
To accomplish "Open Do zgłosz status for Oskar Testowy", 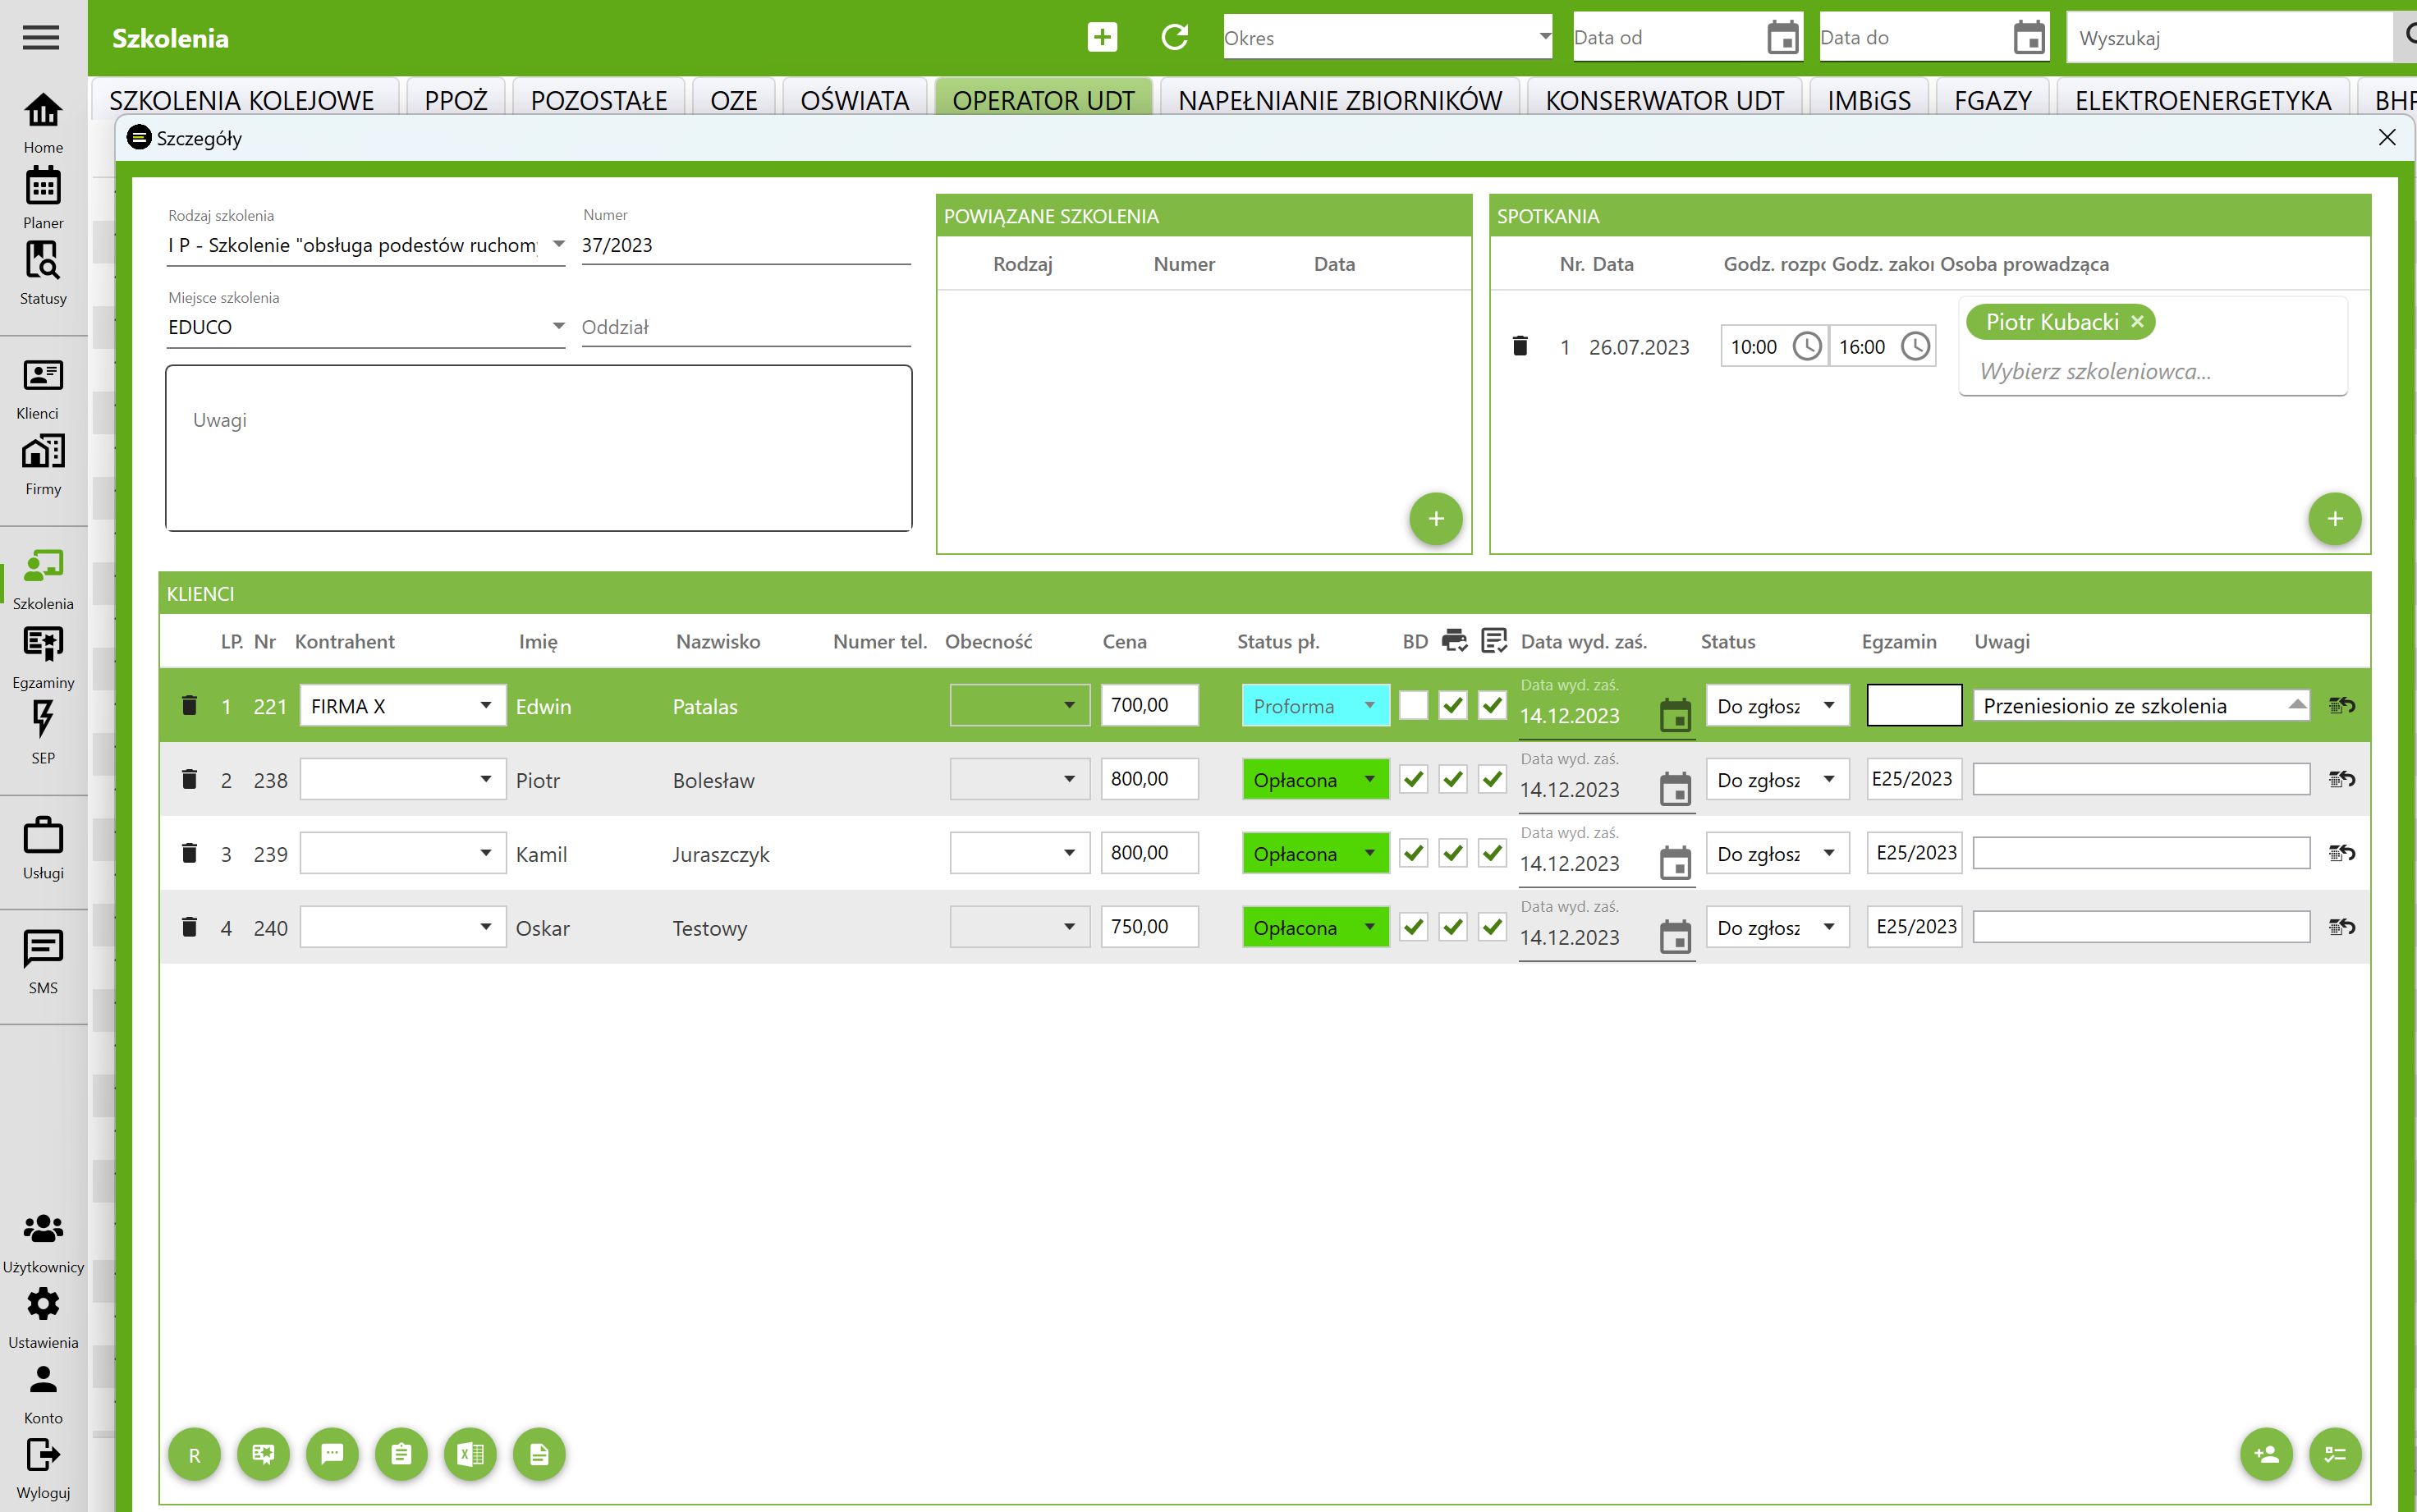I will coord(1777,927).
